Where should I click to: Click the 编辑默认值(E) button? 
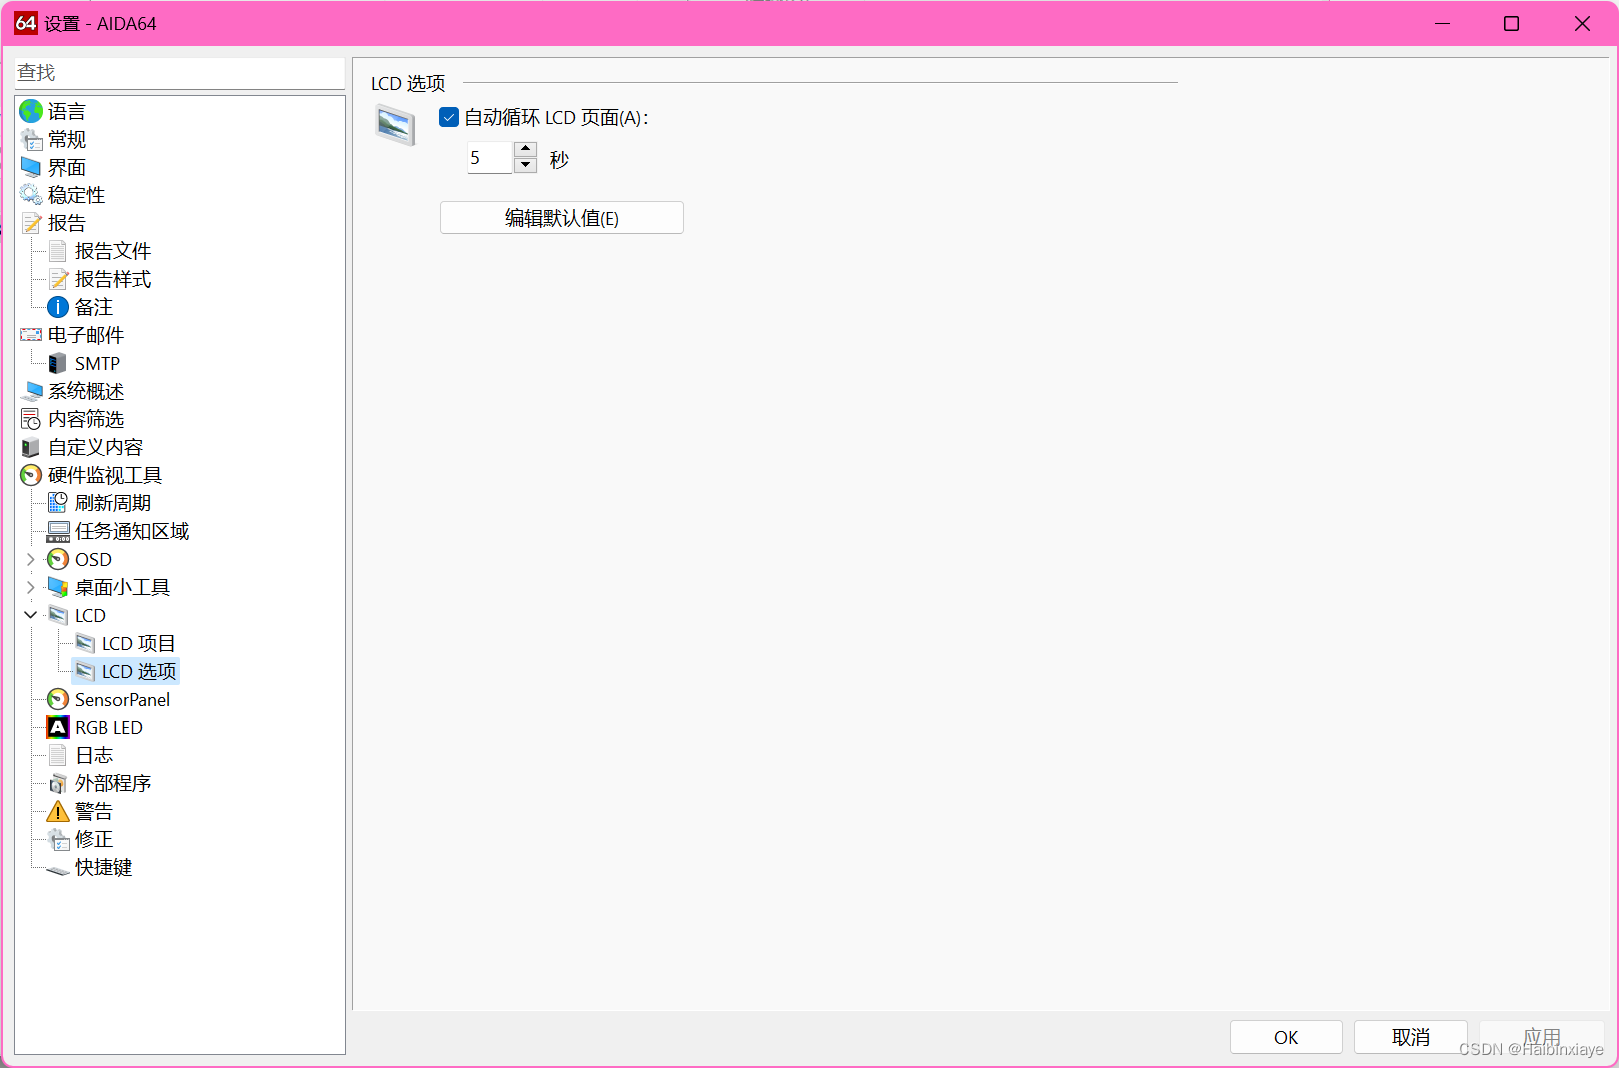pos(561,218)
